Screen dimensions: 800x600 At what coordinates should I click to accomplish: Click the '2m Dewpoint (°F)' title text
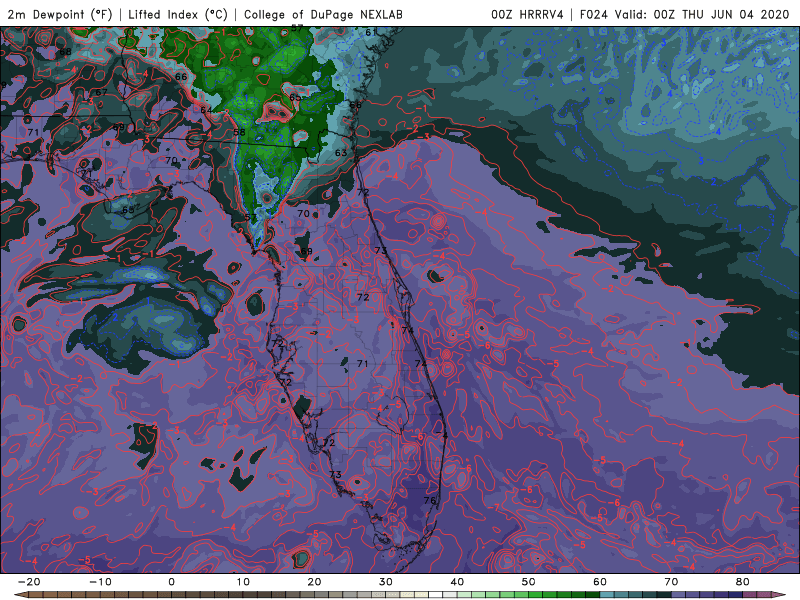tap(60, 15)
